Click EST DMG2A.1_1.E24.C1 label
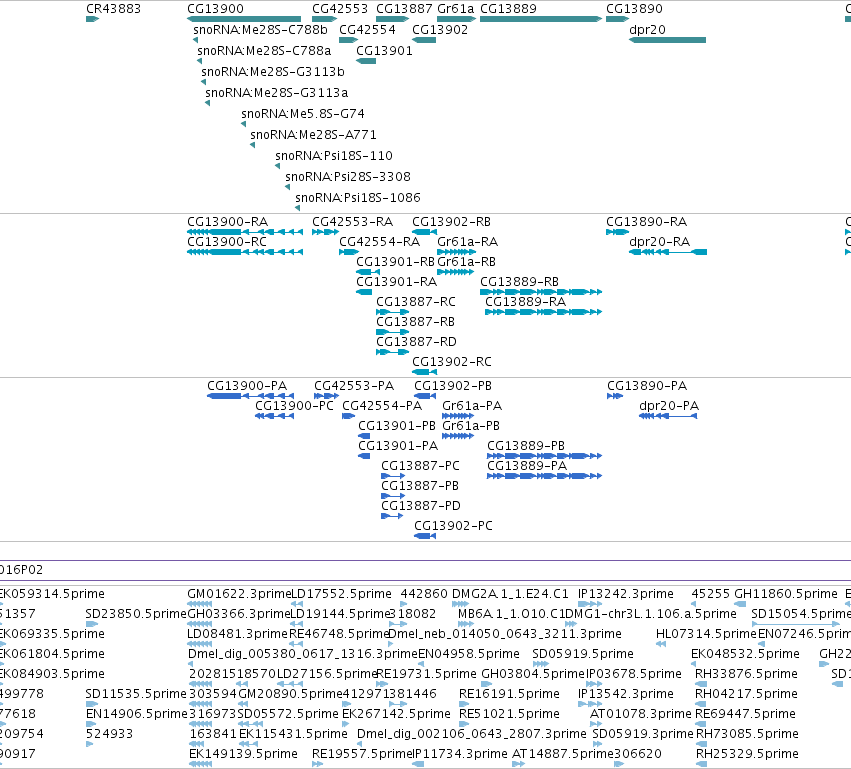 tap(510, 594)
